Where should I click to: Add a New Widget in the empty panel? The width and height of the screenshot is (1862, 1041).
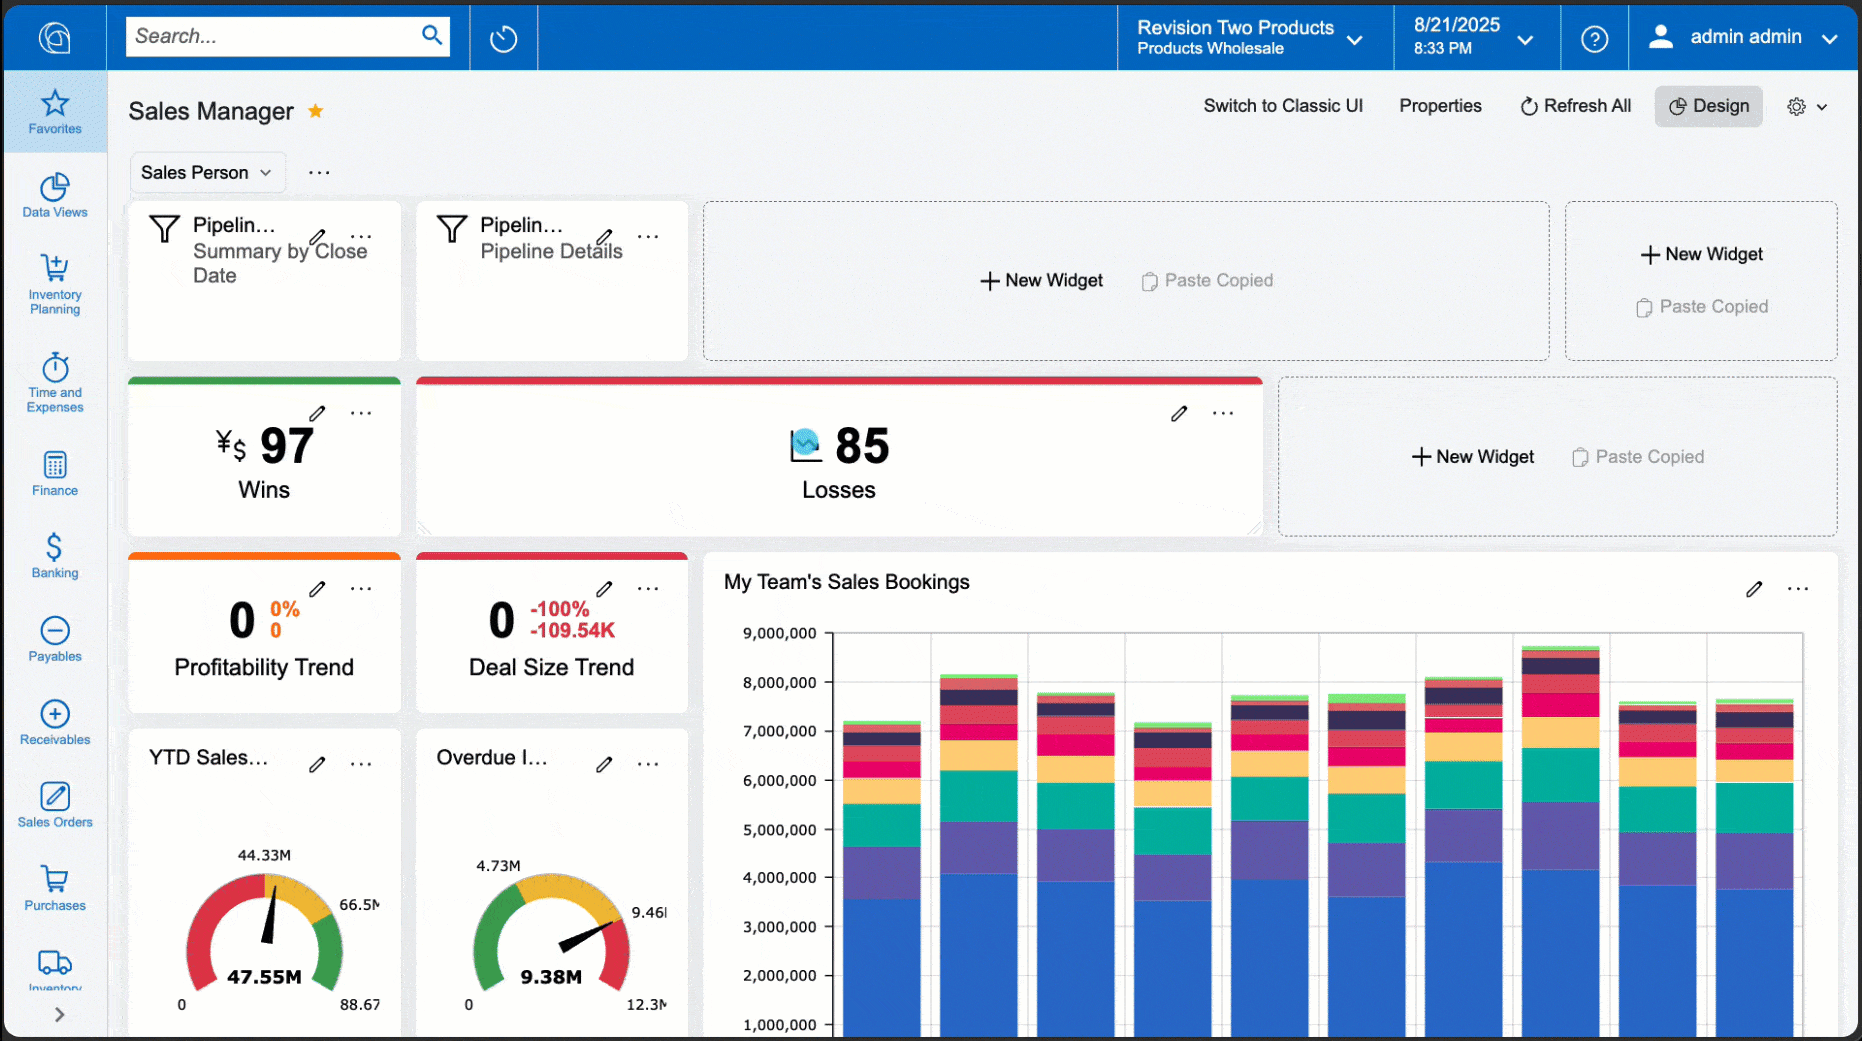(x=1041, y=280)
